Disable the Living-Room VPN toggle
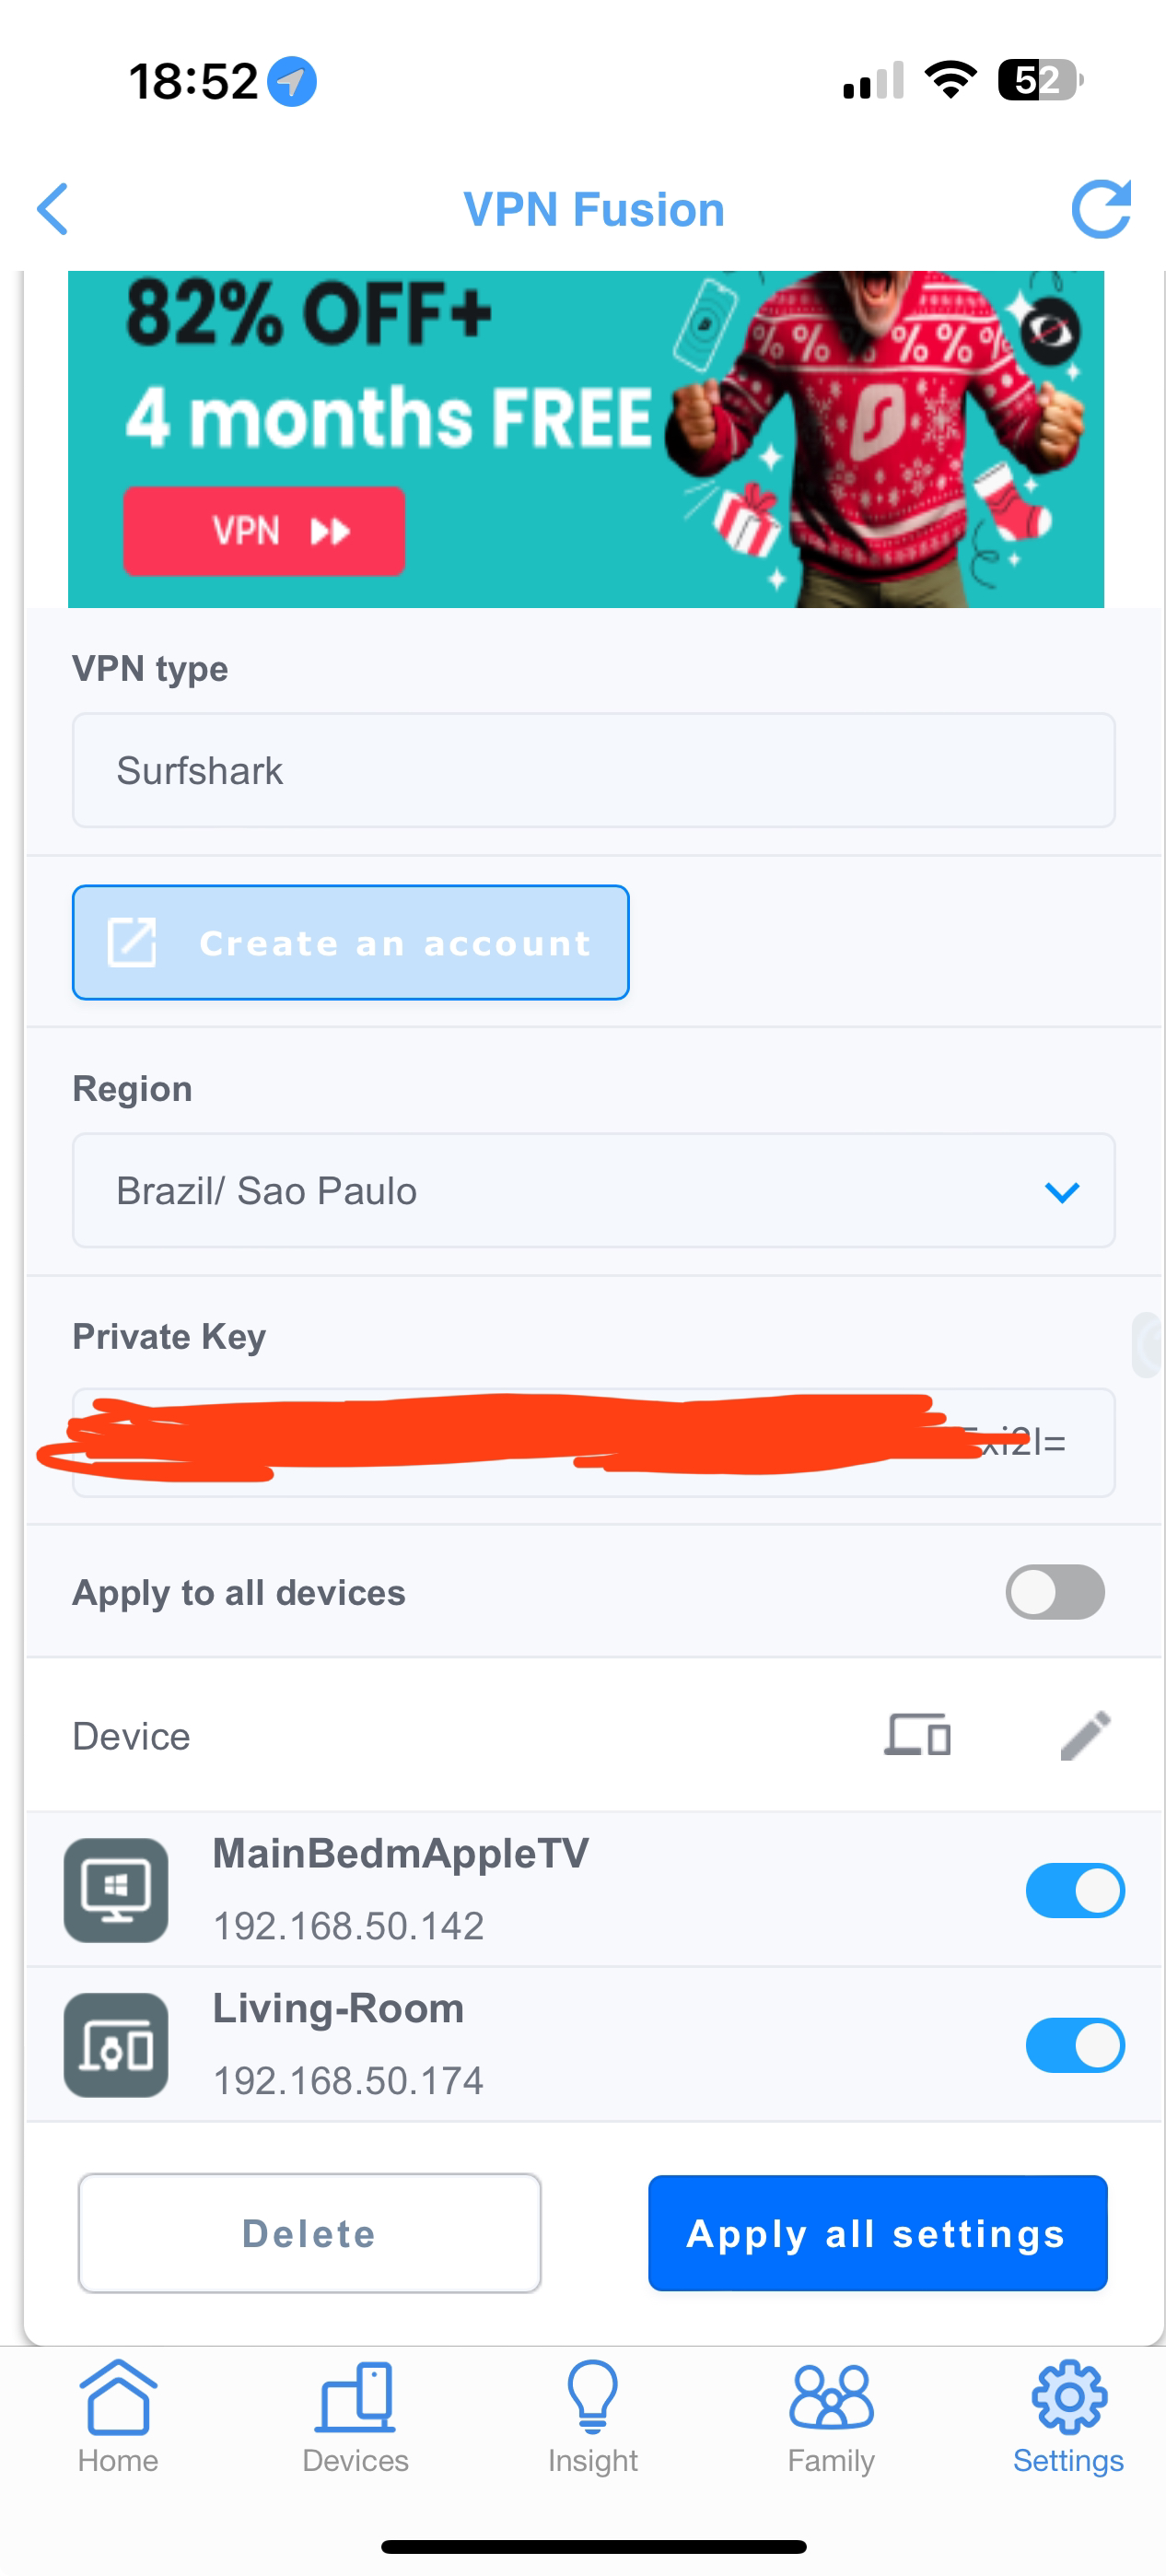The width and height of the screenshot is (1166, 2576). pos(1074,2045)
